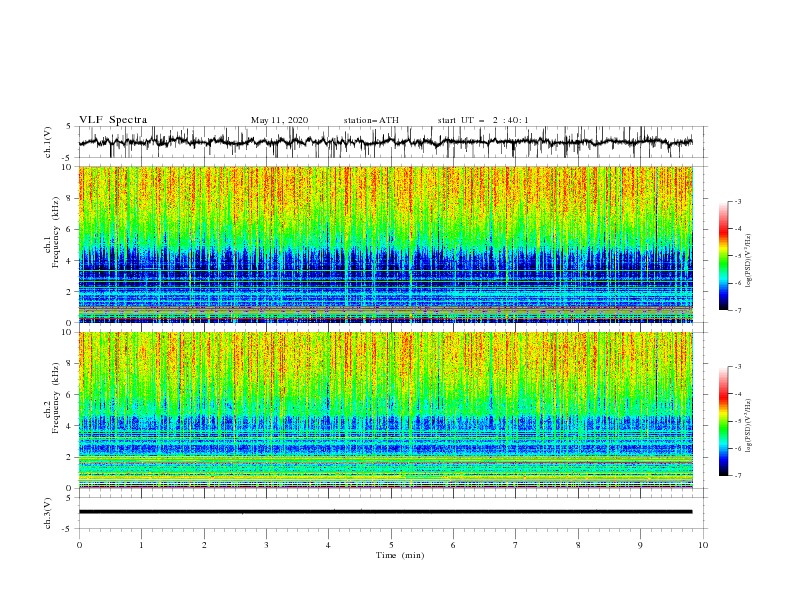Select the ch.1 colorbar "log(PSD)(V²/Hz)" label
The image size is (792, 612).
749,261
